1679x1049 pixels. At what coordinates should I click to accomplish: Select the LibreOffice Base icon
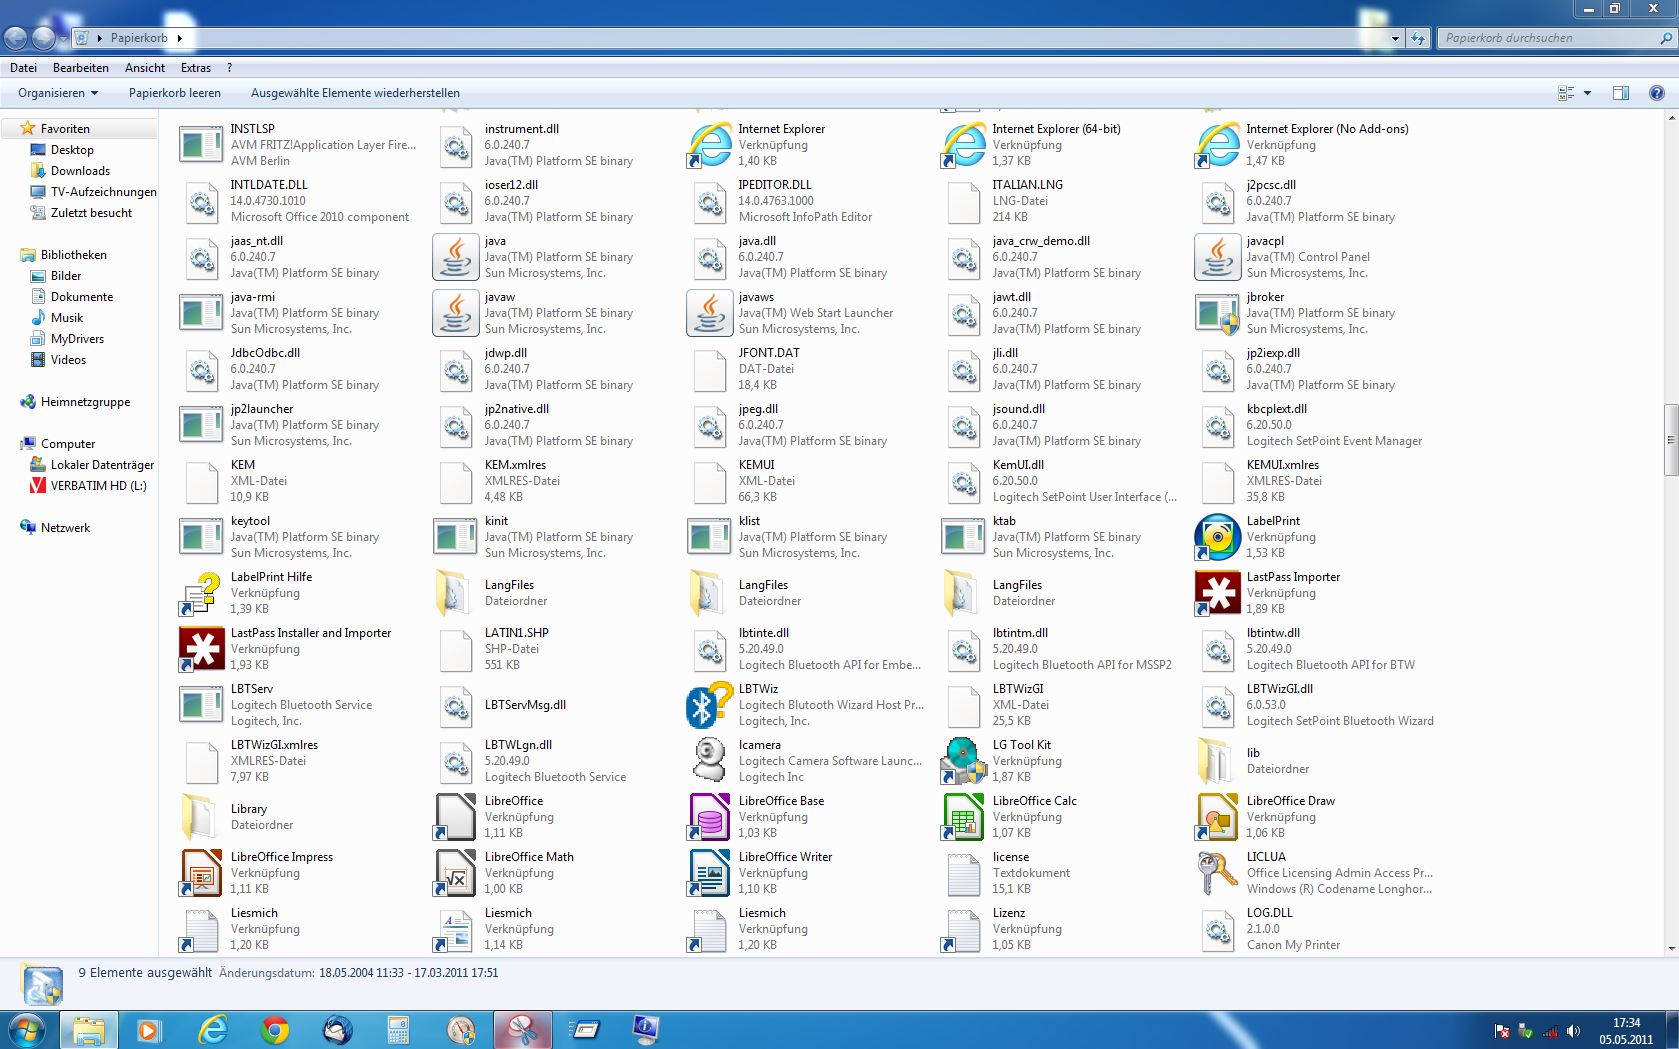click(709, 817)
